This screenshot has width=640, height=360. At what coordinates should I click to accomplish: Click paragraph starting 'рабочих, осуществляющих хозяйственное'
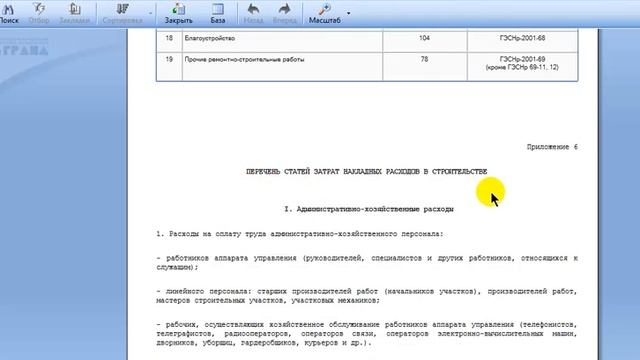(x=367, y=333)
